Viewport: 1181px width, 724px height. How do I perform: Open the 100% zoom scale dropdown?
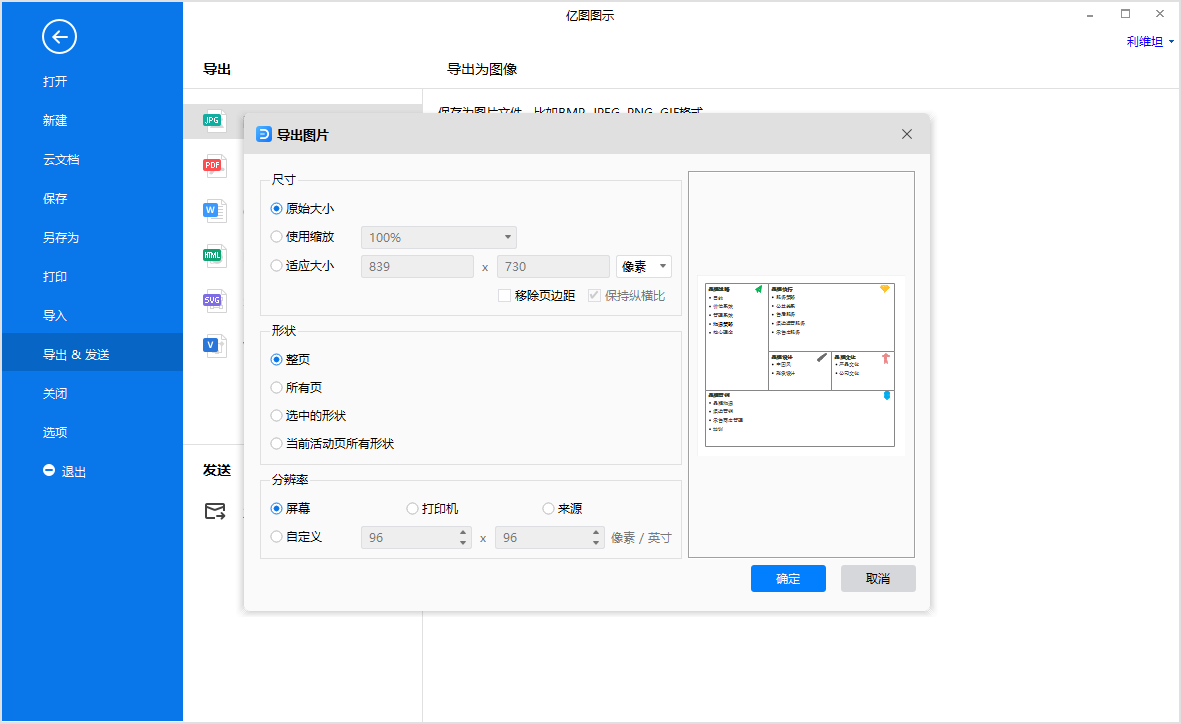(439, 237)
